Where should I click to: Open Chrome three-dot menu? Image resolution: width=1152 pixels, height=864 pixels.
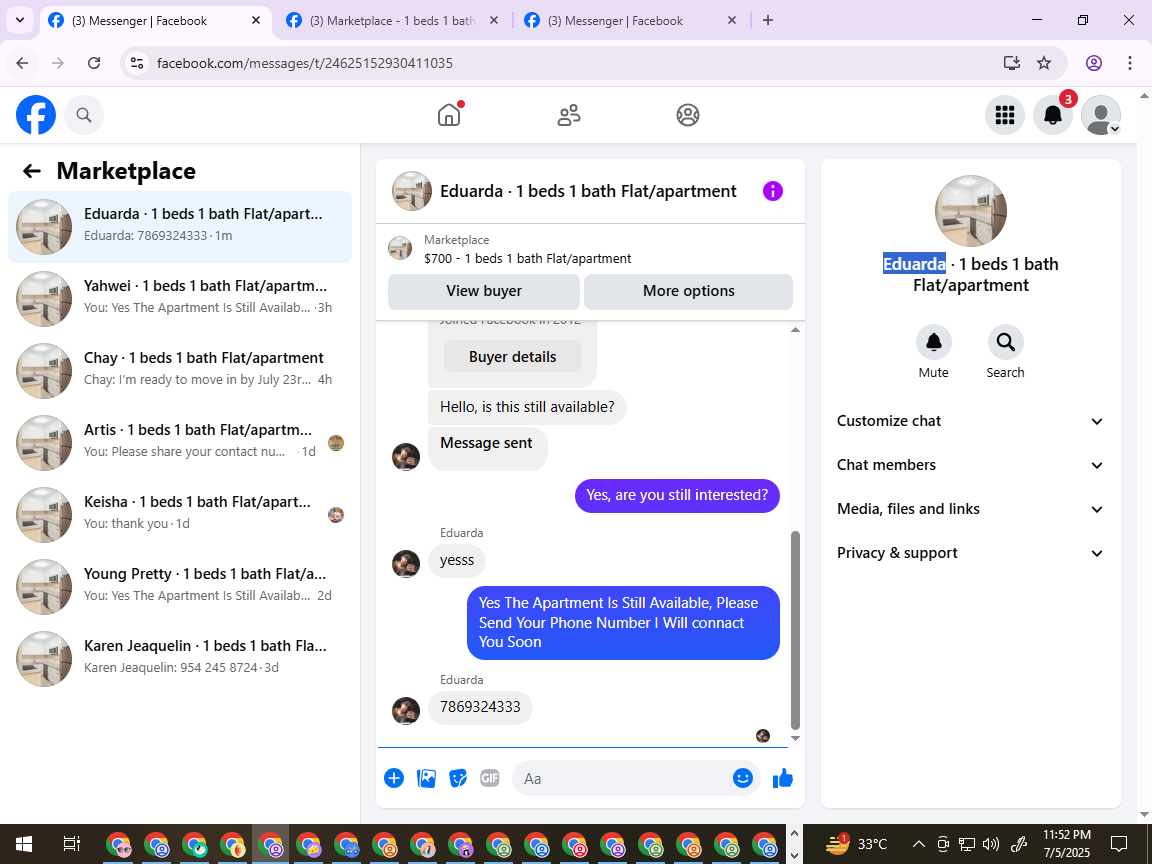pos(1130,63)
